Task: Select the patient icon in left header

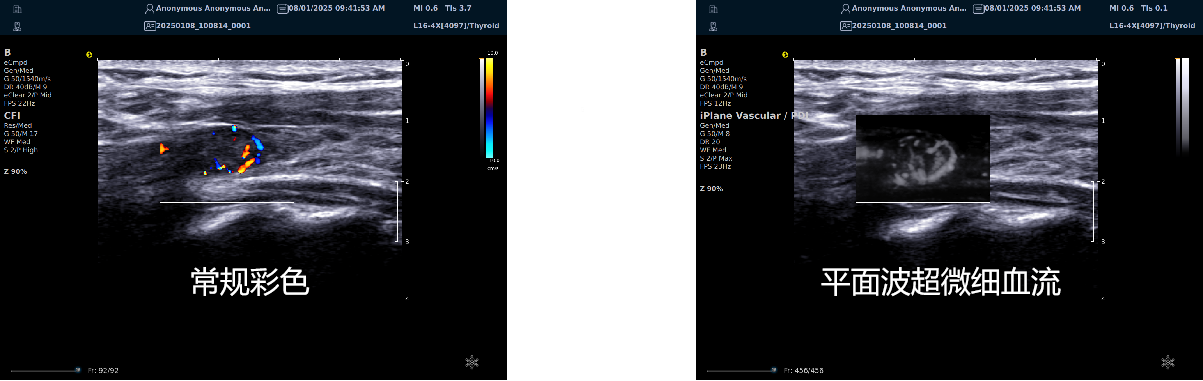Action: [148, 8]
